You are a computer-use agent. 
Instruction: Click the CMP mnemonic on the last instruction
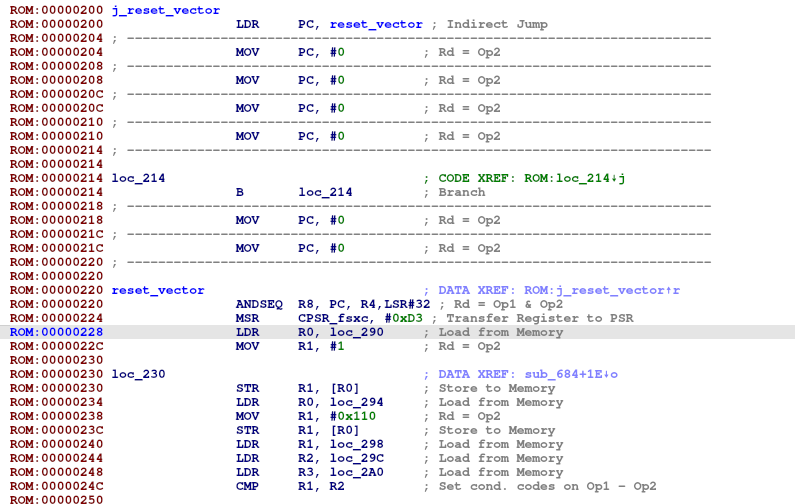coord(247,486)
